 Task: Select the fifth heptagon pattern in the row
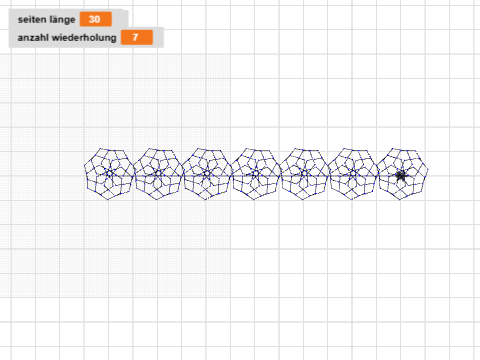(x=304, y=174)
